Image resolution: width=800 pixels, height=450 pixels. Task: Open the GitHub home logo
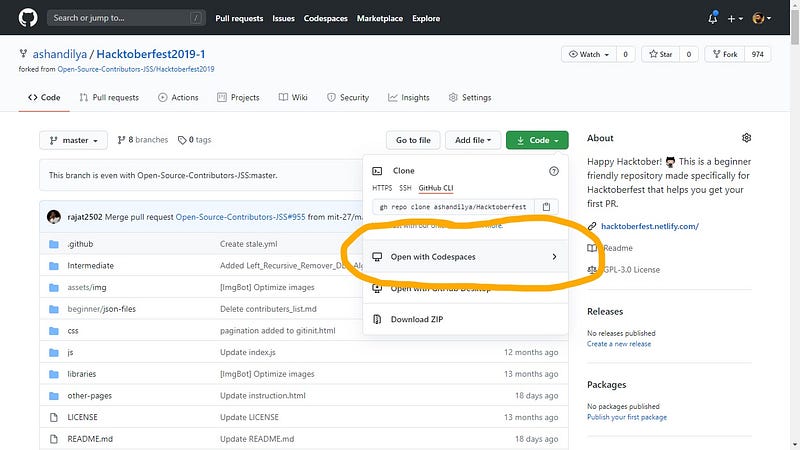point(28,18)
